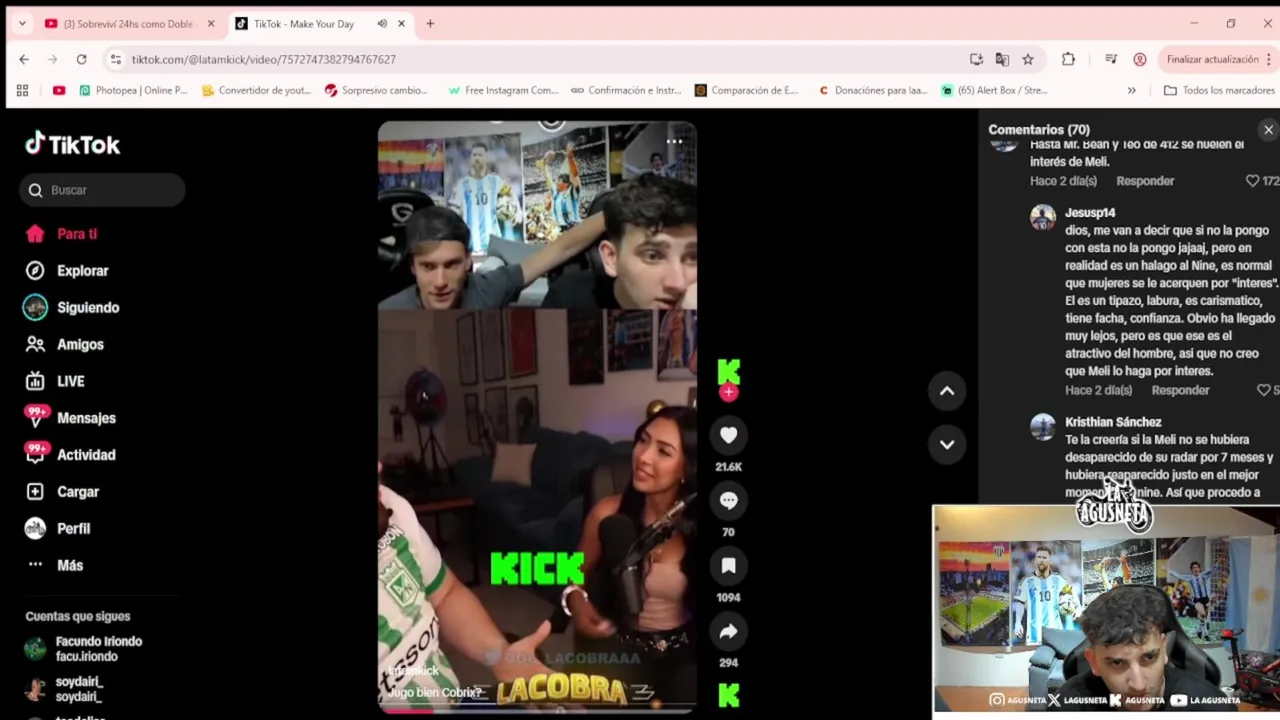Open the soydairi_ followed account
The width and height of the screenshot is (1280, 720).
click(65, 689)
